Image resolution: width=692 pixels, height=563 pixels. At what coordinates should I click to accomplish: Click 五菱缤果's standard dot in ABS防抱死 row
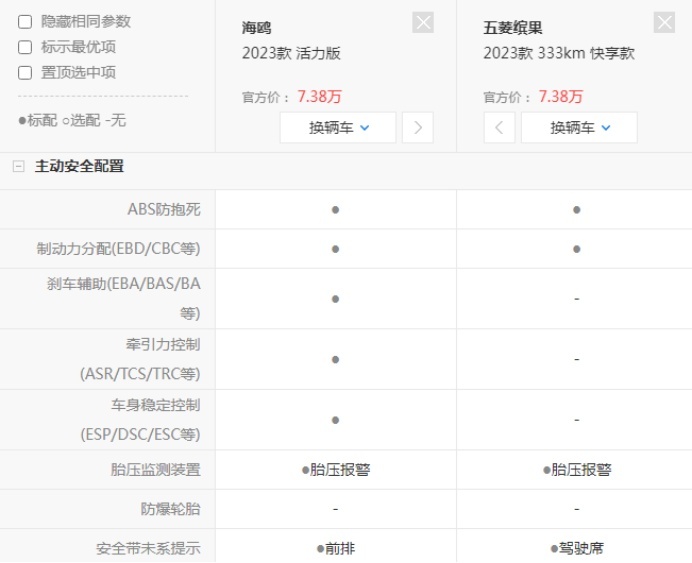tap(576, 210)
